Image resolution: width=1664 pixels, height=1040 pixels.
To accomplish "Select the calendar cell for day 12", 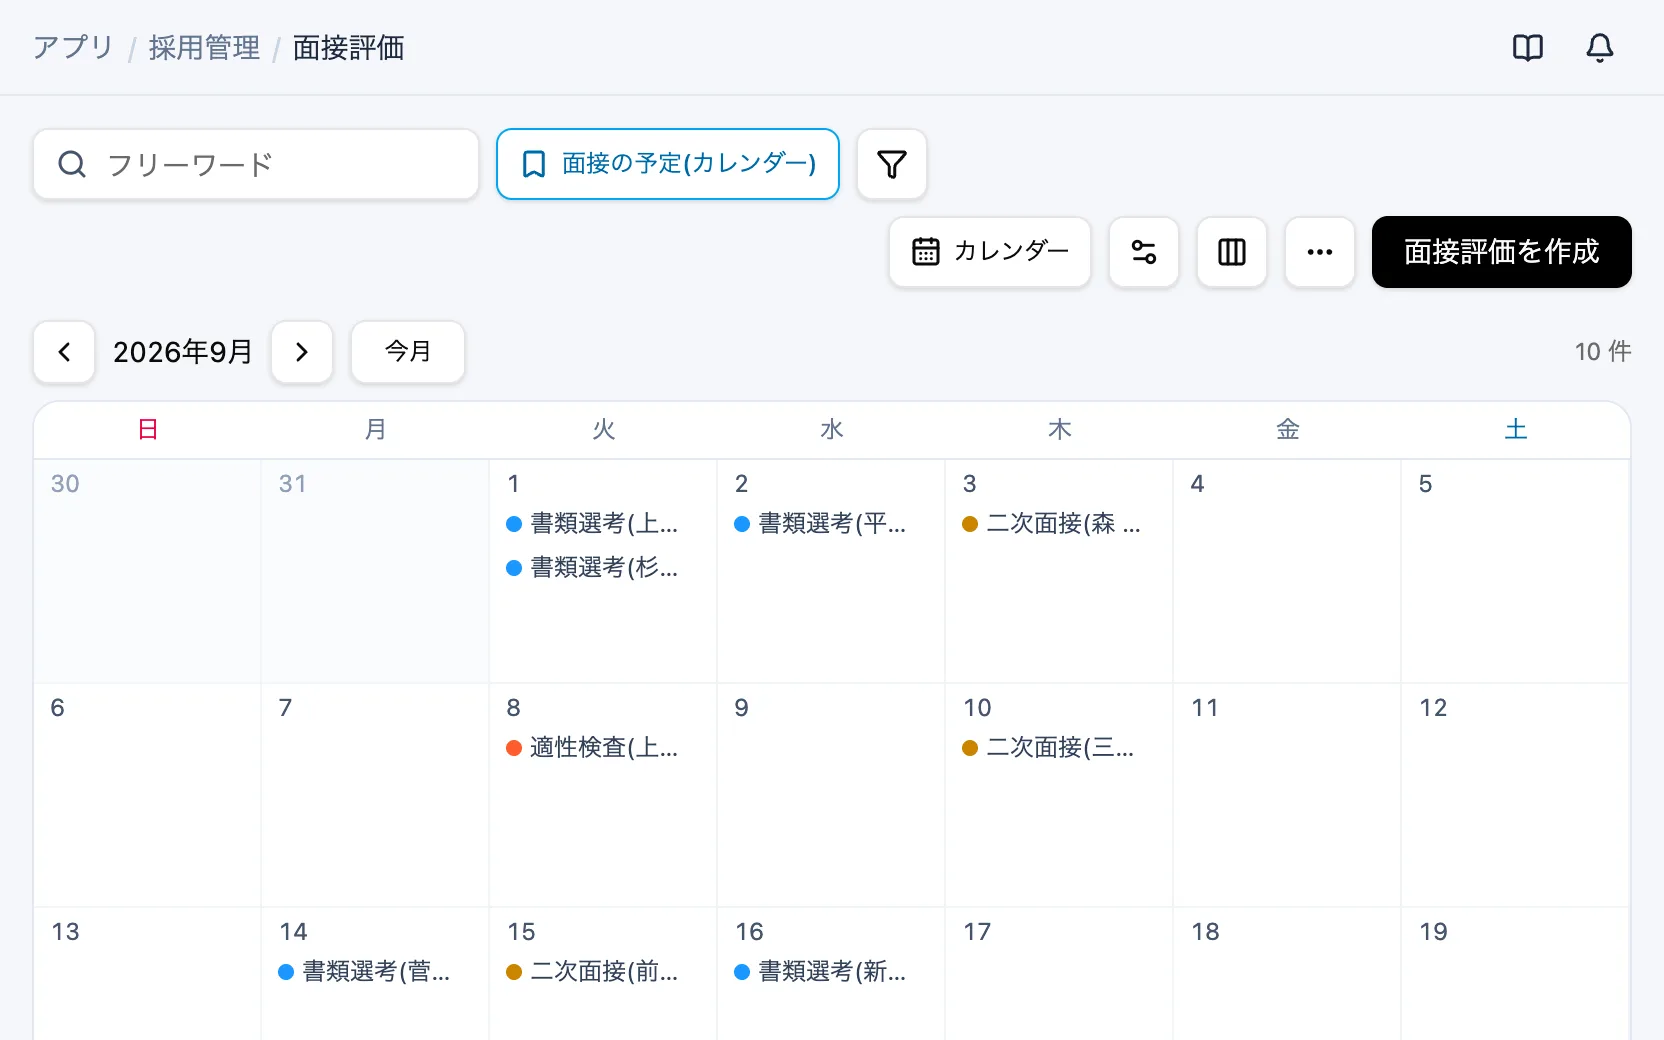I will 1515,796.
